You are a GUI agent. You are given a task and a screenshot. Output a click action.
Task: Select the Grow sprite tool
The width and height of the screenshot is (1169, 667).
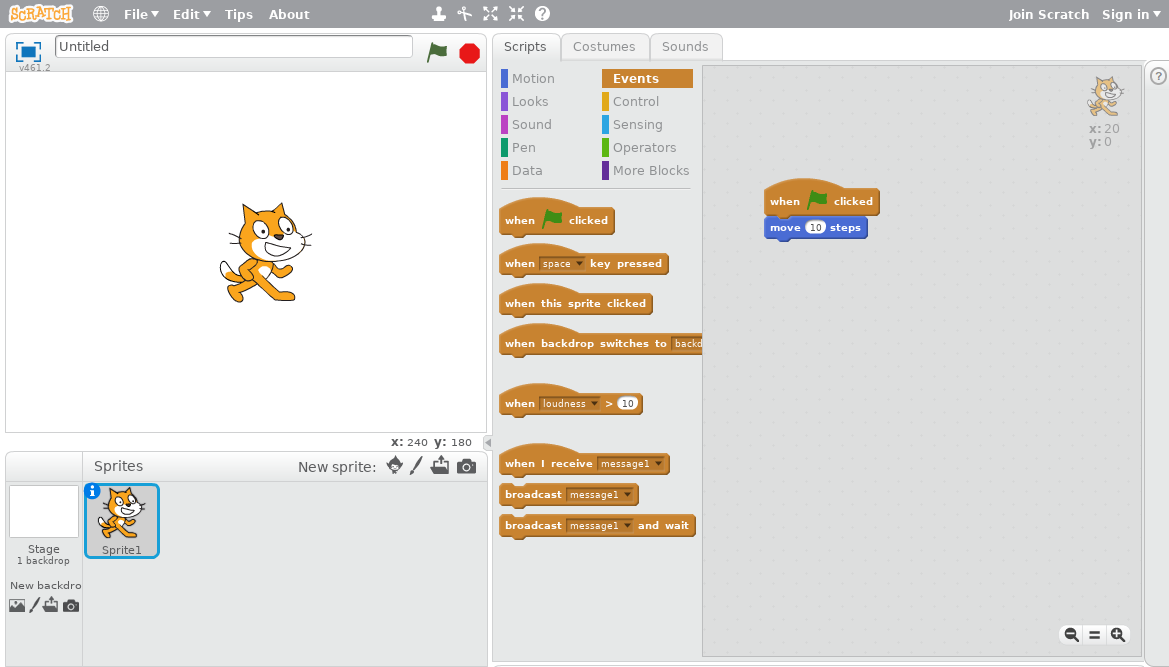click(491, 13)
